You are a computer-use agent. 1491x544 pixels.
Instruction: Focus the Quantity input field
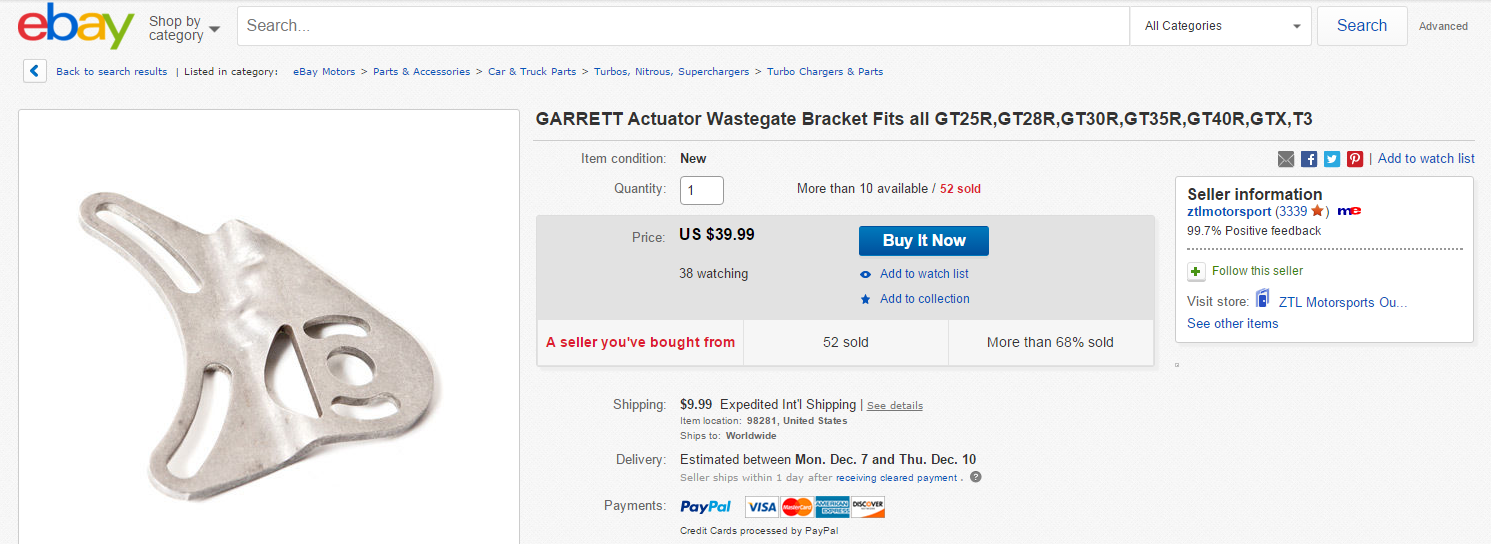(x=702, y=190)
